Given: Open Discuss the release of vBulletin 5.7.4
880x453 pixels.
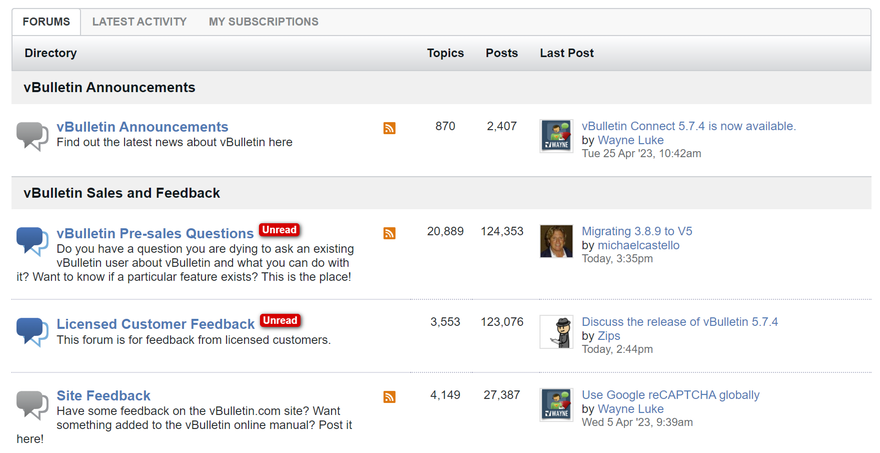Looking at the screenshot, I should click(680, 322).
